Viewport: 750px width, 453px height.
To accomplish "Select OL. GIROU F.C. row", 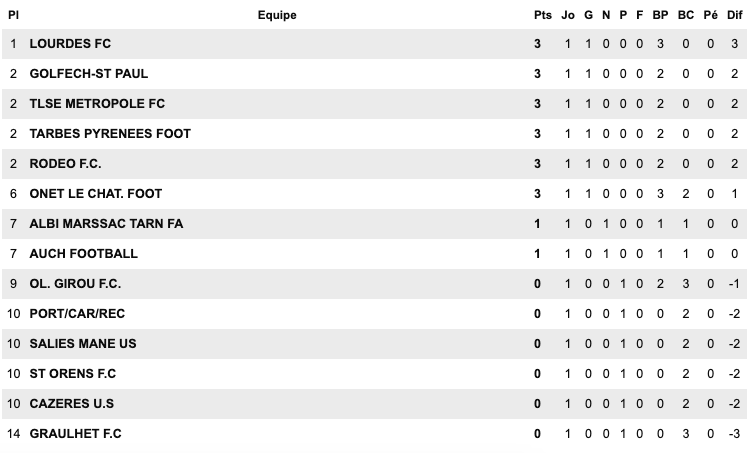I will pos(76,284).
